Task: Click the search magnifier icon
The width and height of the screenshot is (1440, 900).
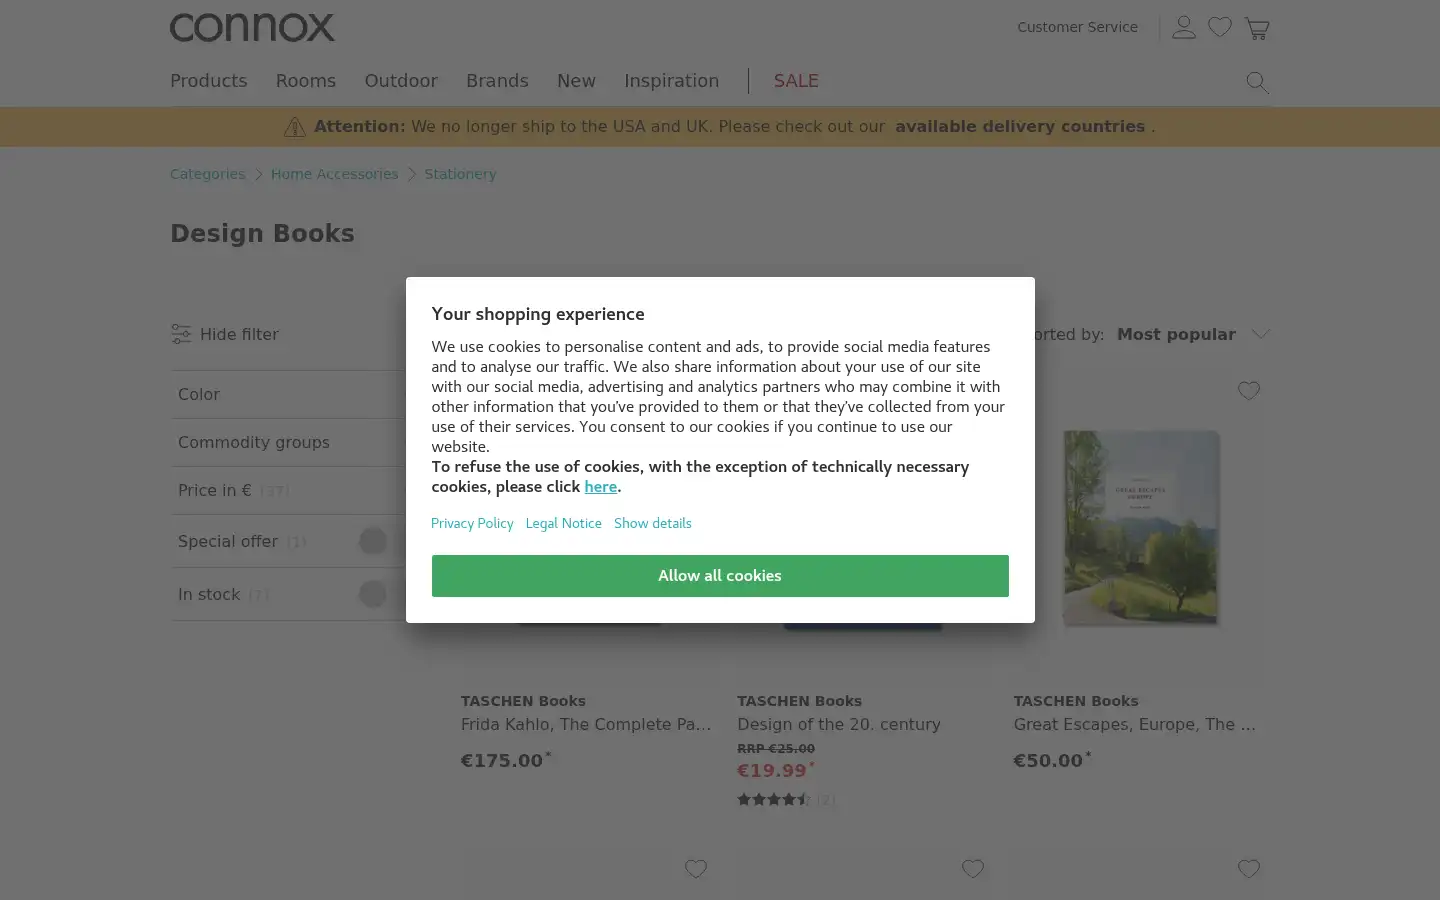Action: (1258, 82)
